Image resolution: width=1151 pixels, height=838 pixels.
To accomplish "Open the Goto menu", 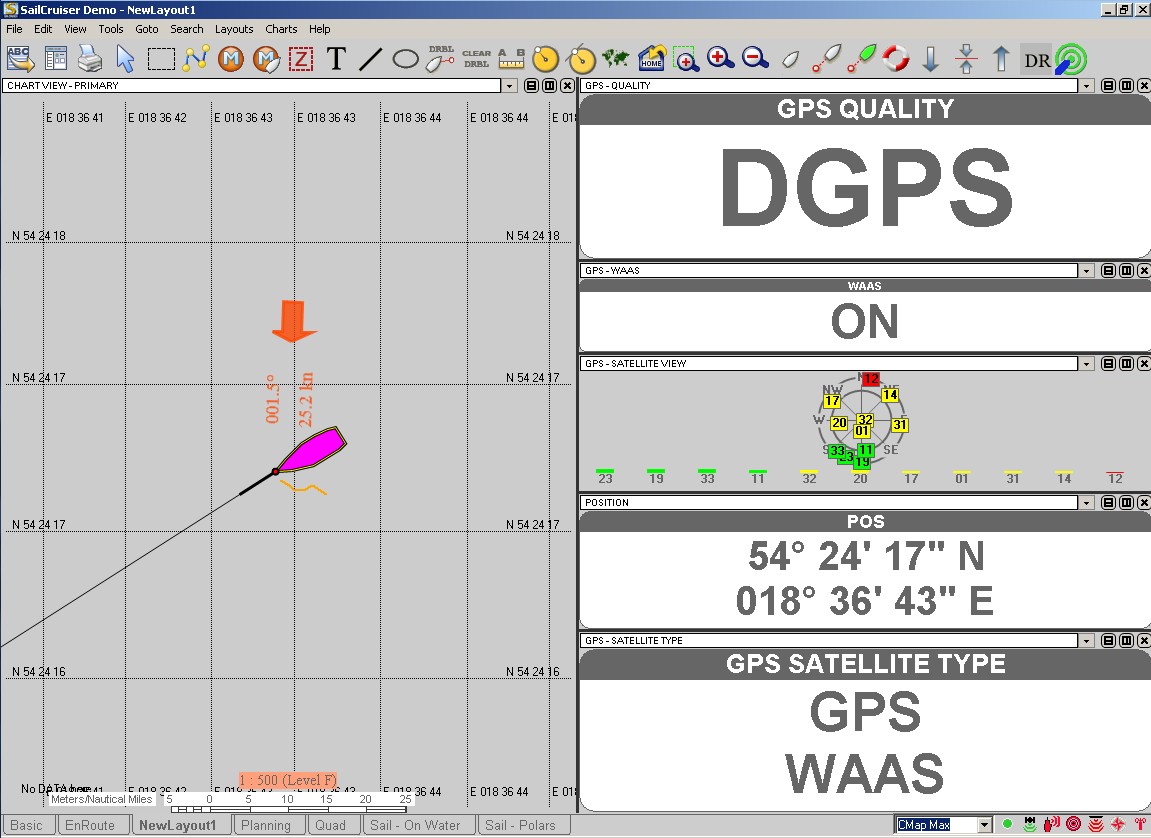I will pos(147,29).
